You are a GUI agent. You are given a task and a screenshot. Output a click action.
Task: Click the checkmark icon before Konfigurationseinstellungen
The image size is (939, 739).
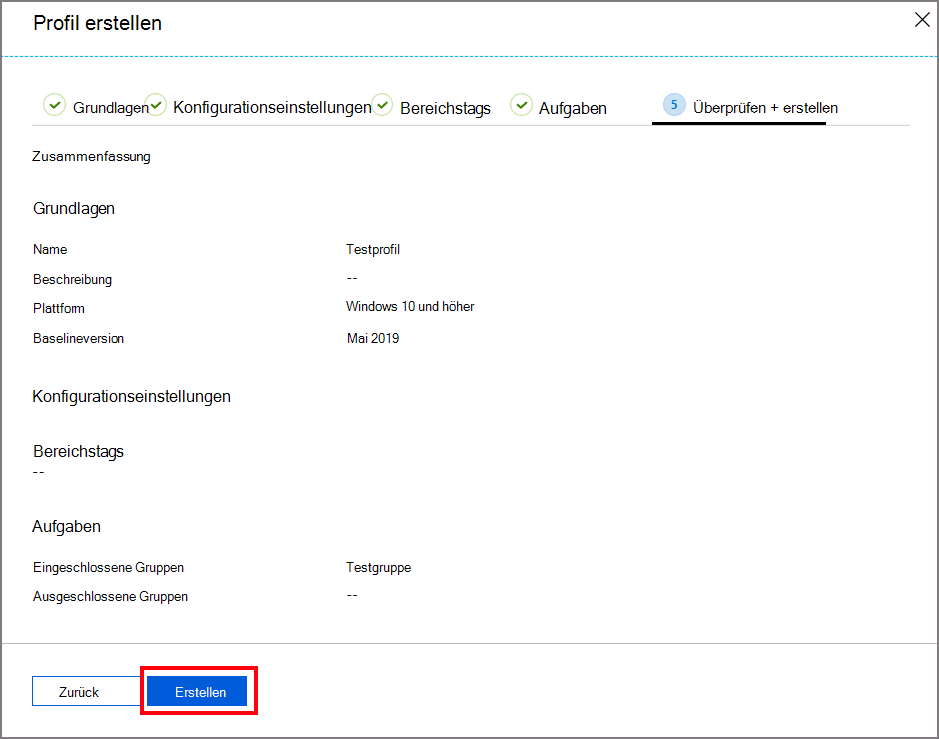pos(156,105)
